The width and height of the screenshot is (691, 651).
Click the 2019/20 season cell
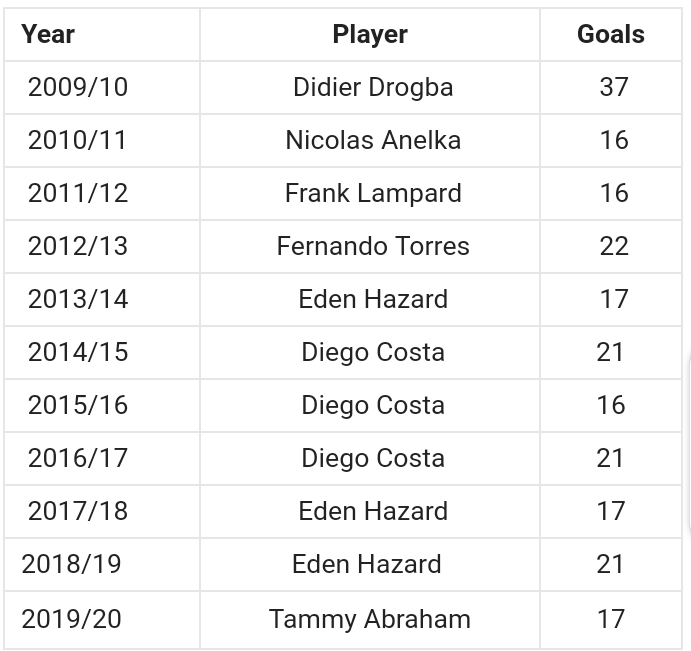(71, 619)
